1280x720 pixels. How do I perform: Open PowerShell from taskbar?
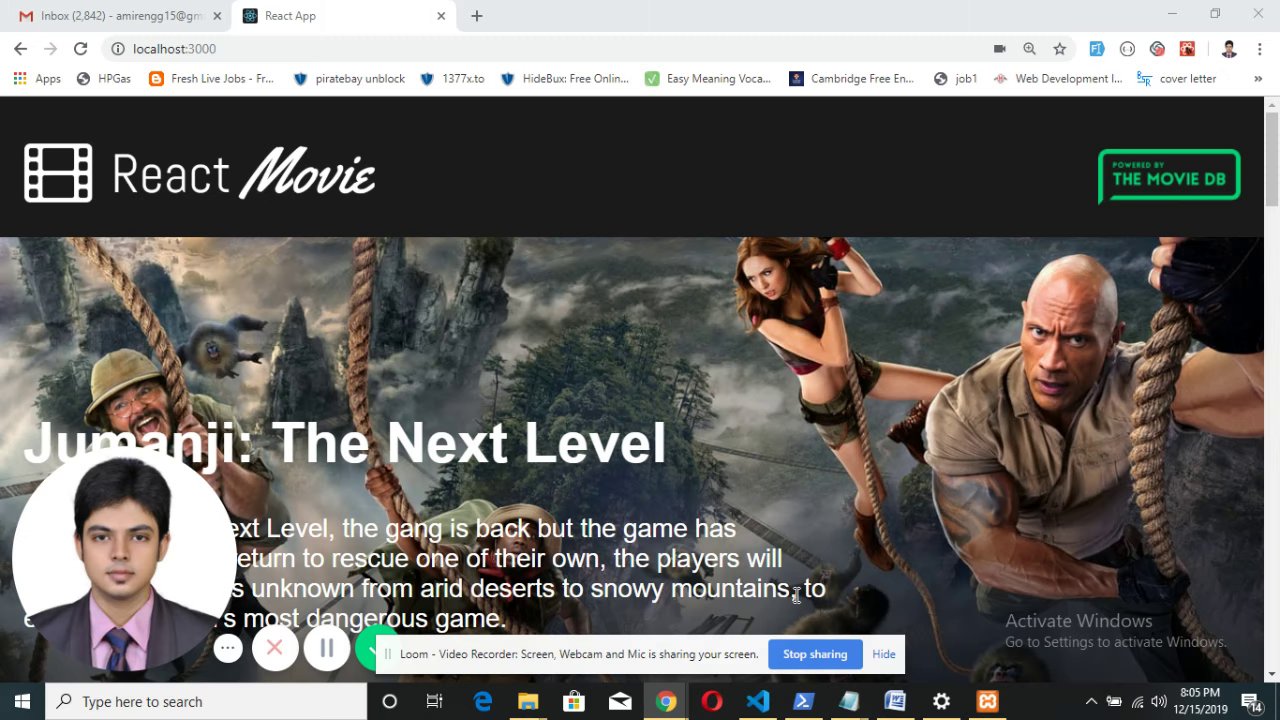[803, 701]
